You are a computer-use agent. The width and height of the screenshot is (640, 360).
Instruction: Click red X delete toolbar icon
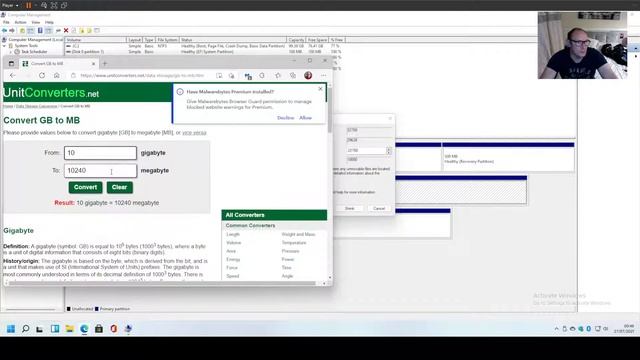(66, 31)
